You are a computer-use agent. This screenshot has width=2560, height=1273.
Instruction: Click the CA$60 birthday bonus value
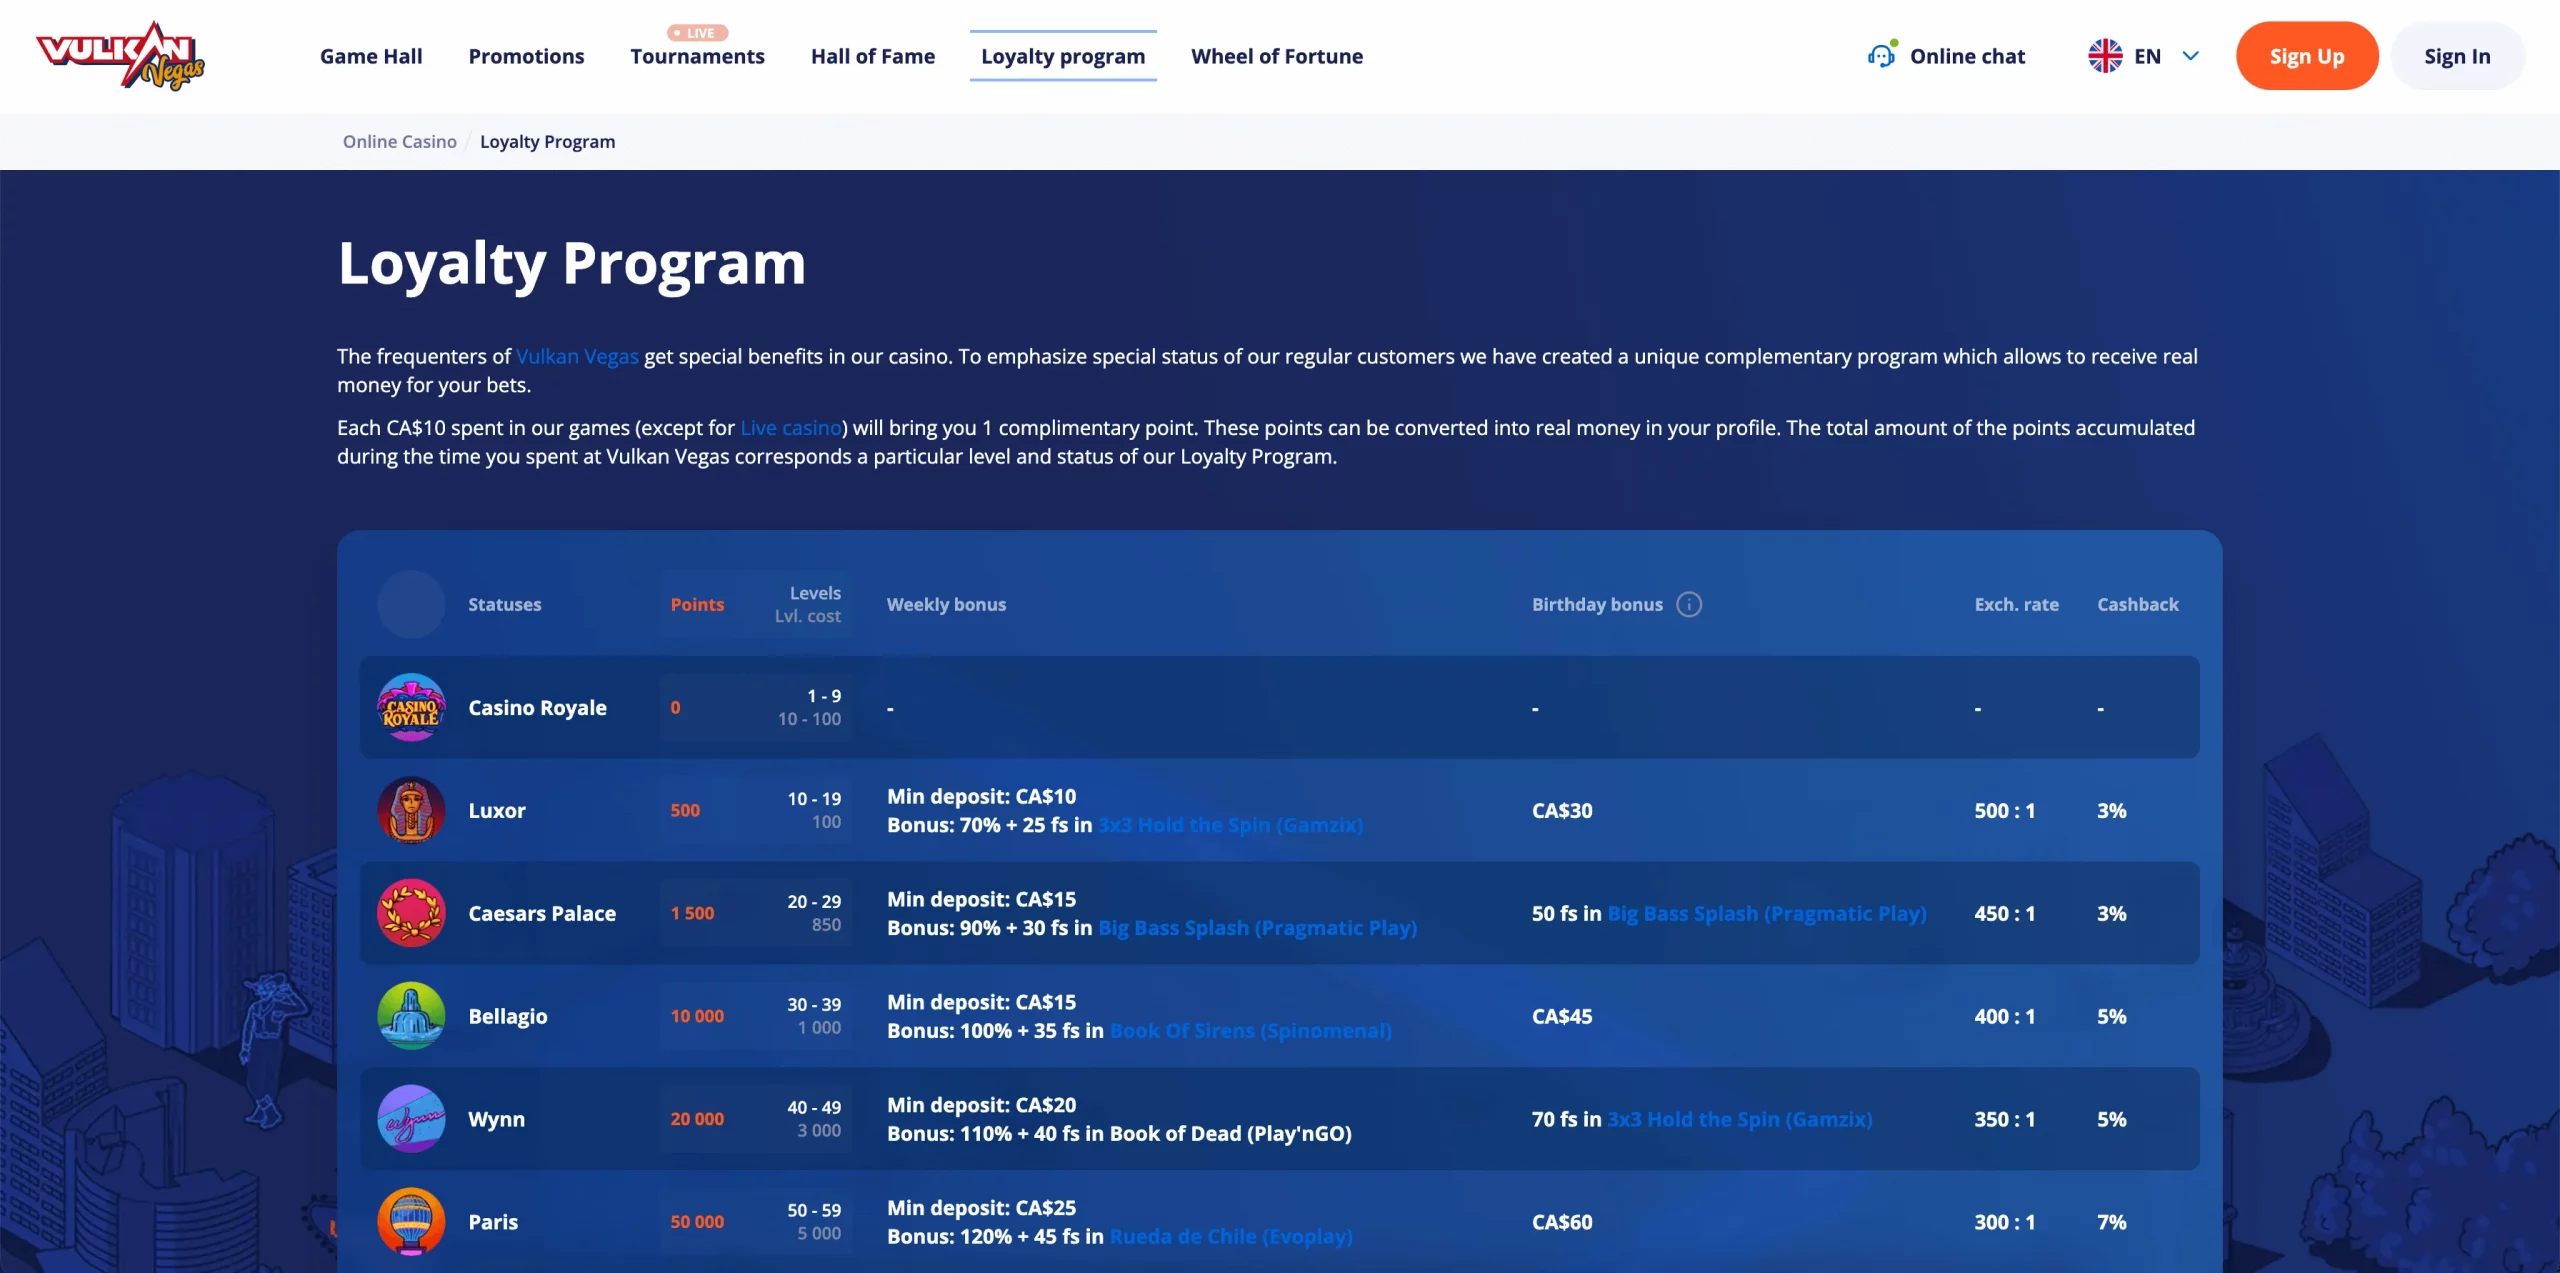tap(1562, 1222)
